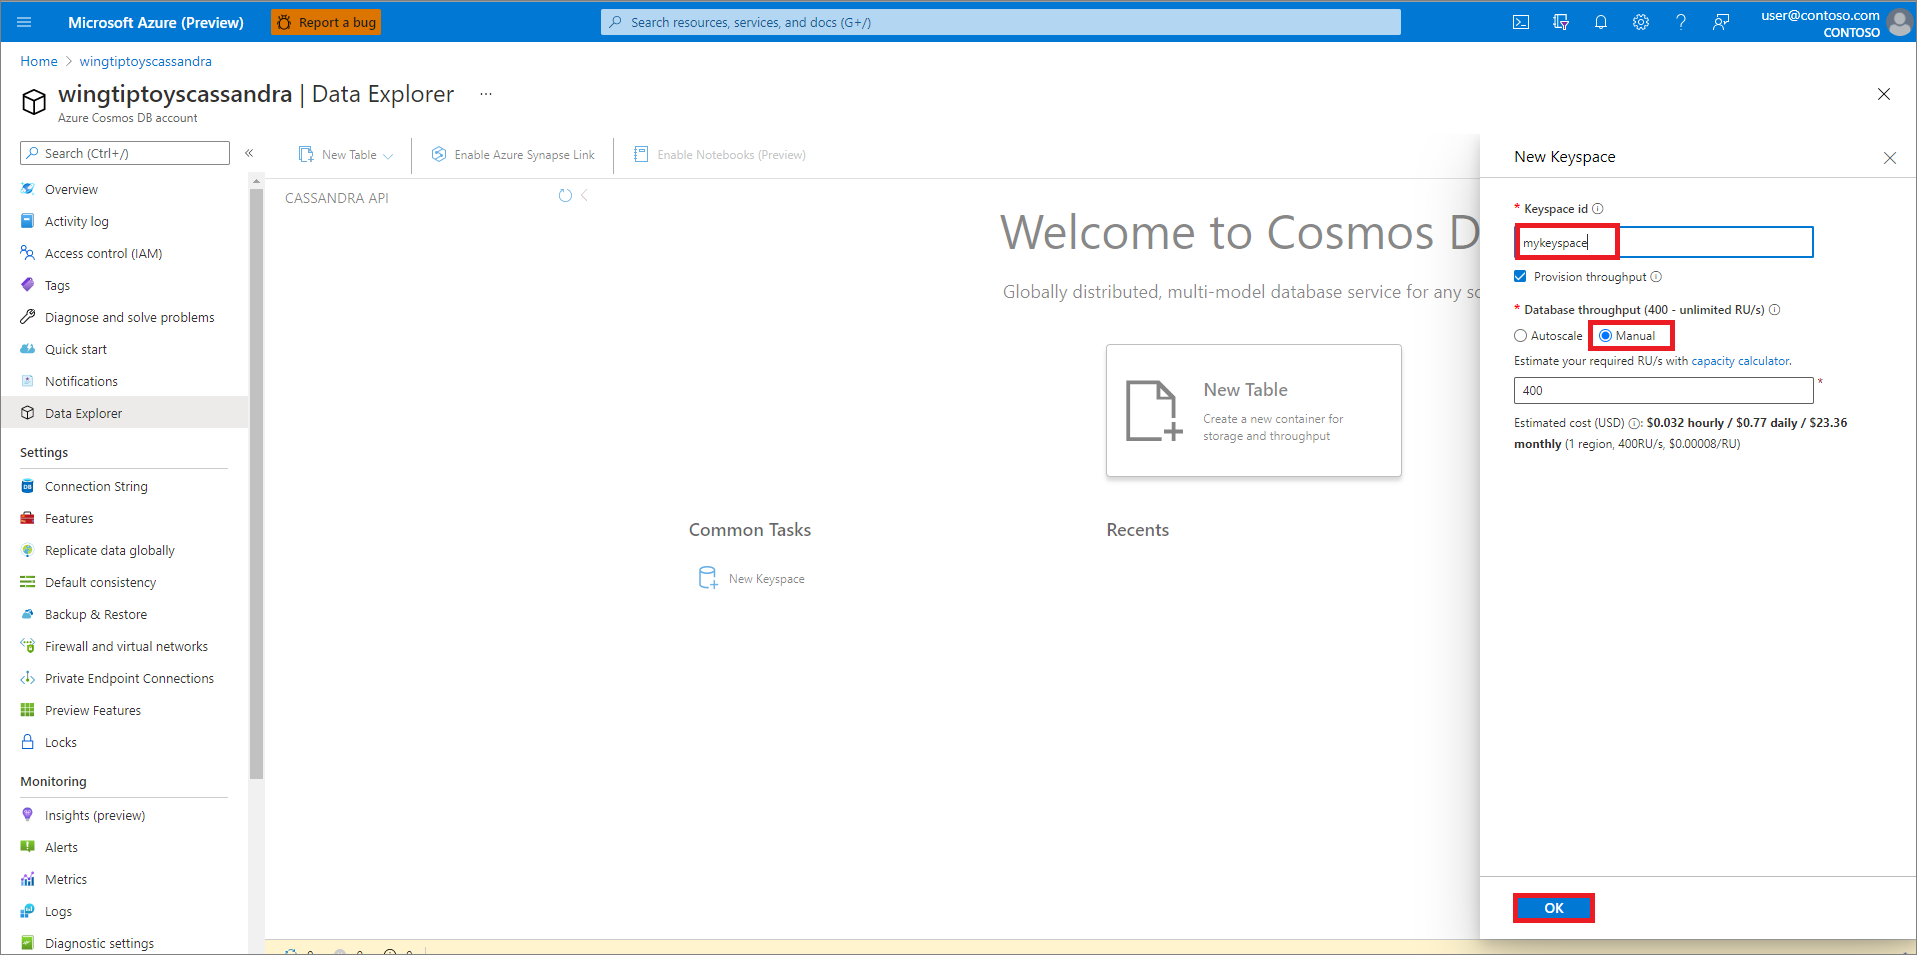Open the capacity calculator link
1917x955 pixels.
click(1739, 360)
